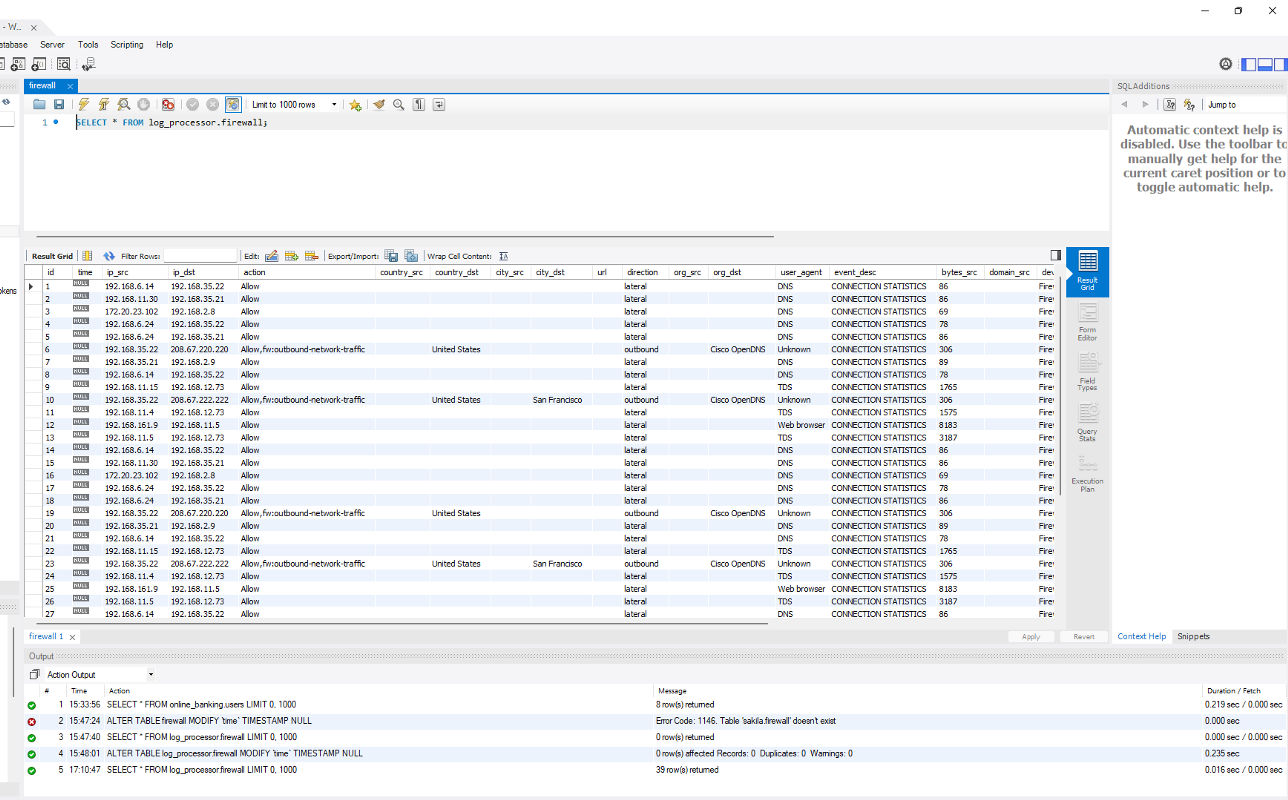The image size is (1288, 800).
Task: Toggle invisible characters pilcrow button
Action: [x=418, y=104]
